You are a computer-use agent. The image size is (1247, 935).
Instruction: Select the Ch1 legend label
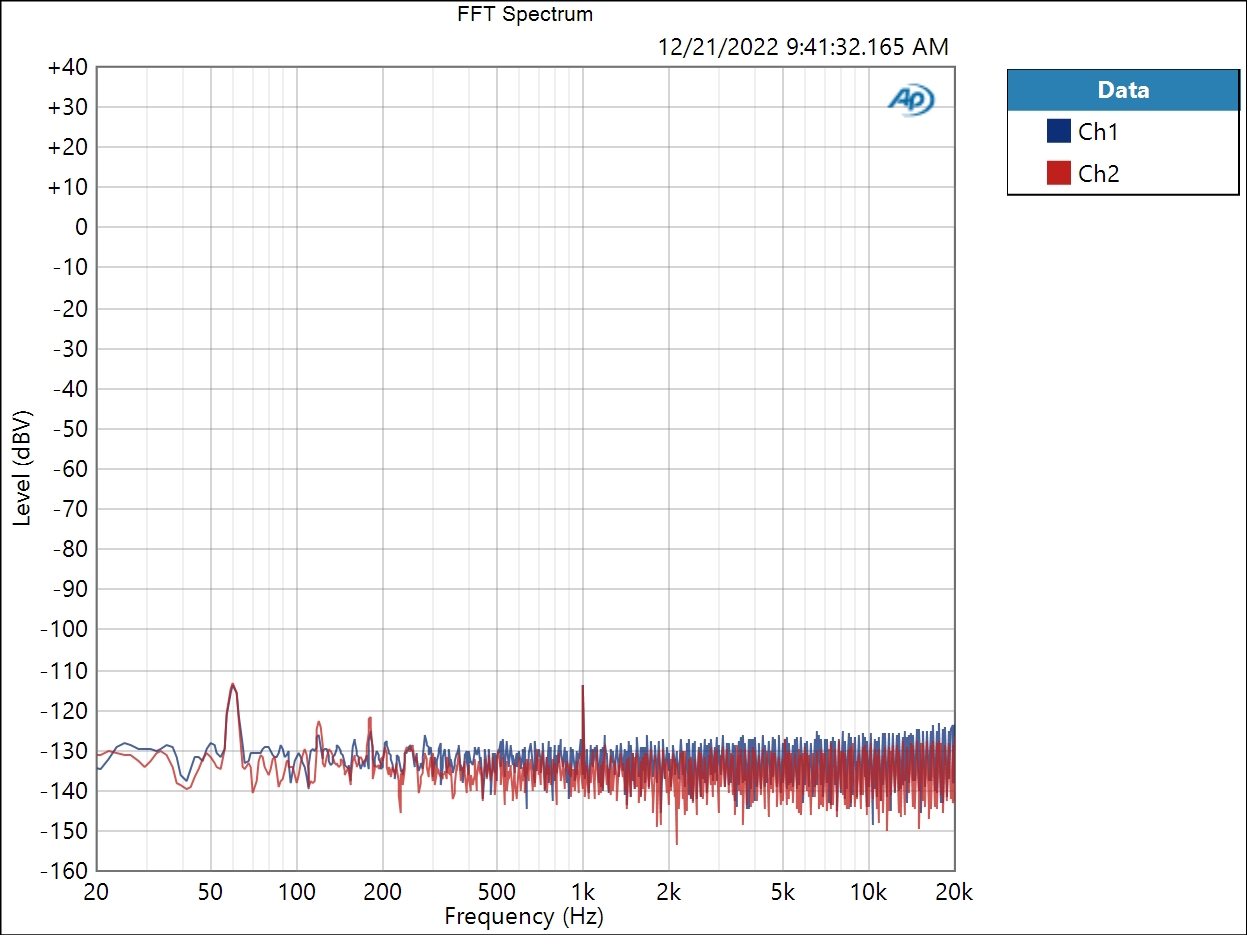pos(1098,131)
